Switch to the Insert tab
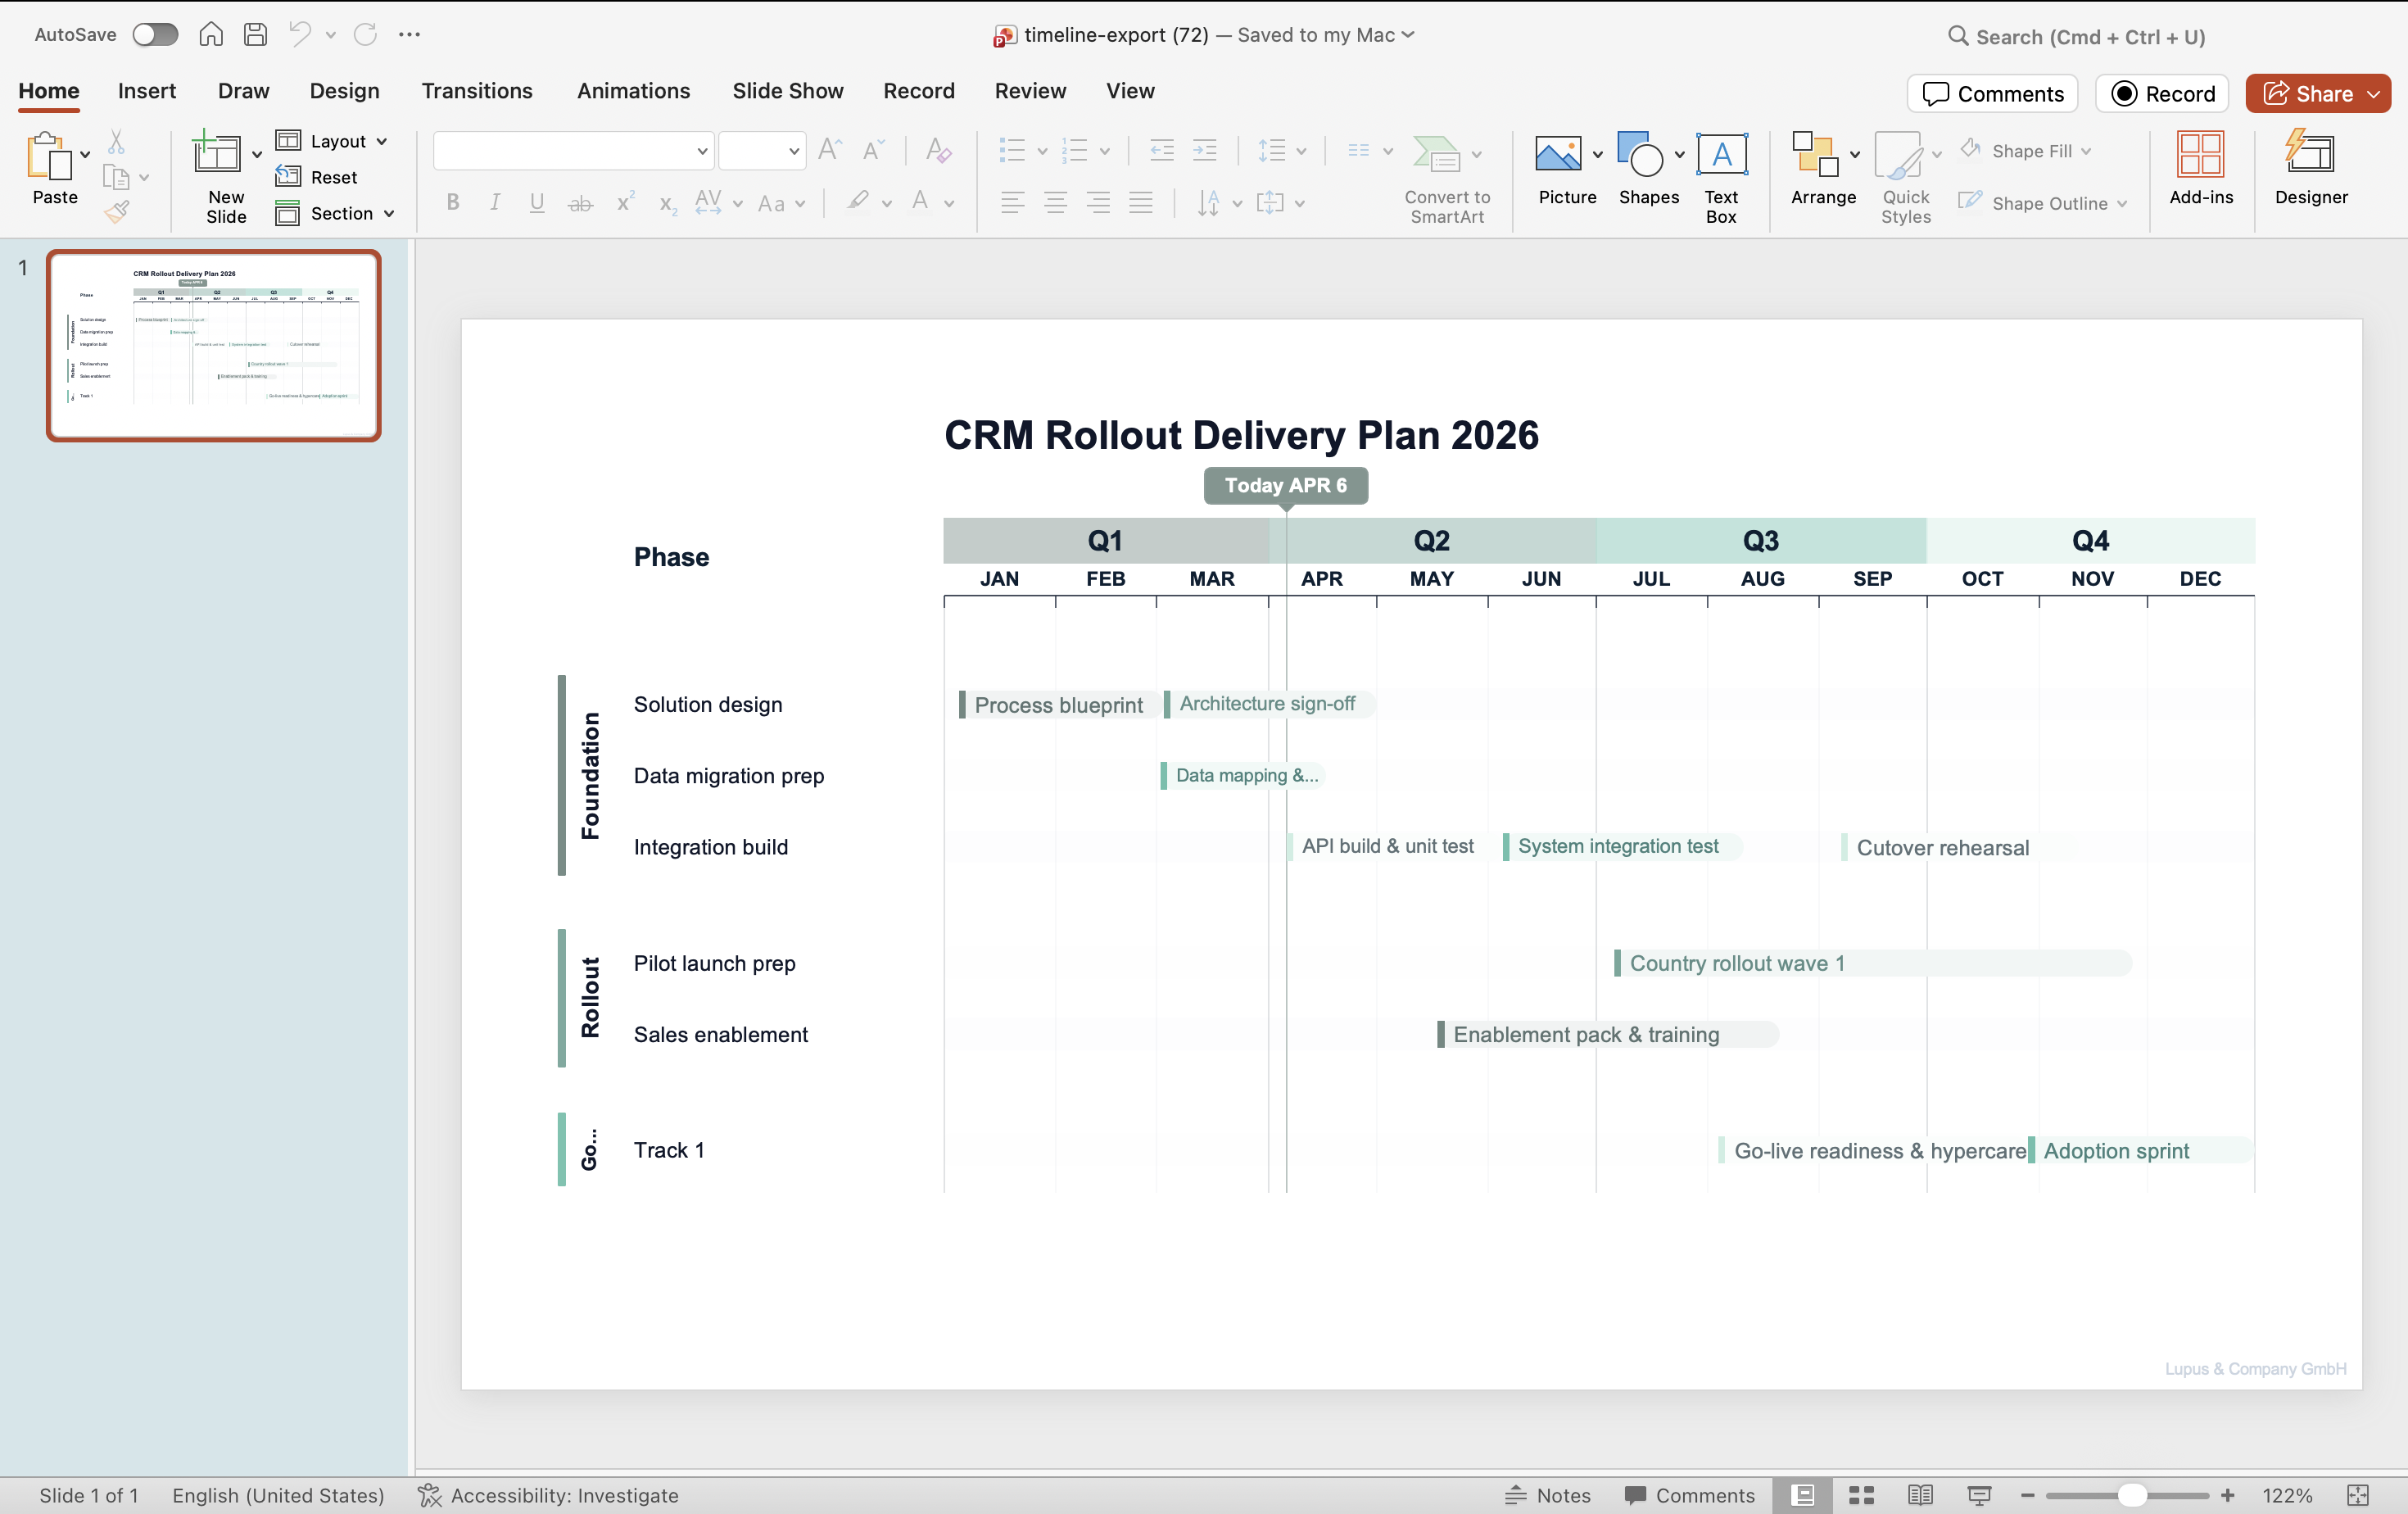The image size is (2408, 1514). tap(147, 91)
